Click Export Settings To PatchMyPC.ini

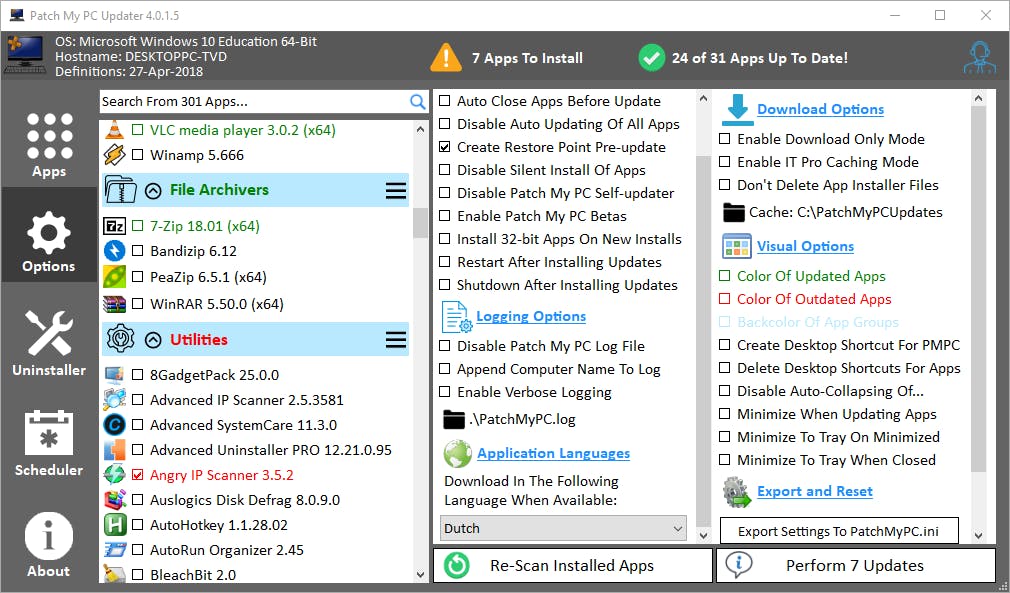pos(839,531)
